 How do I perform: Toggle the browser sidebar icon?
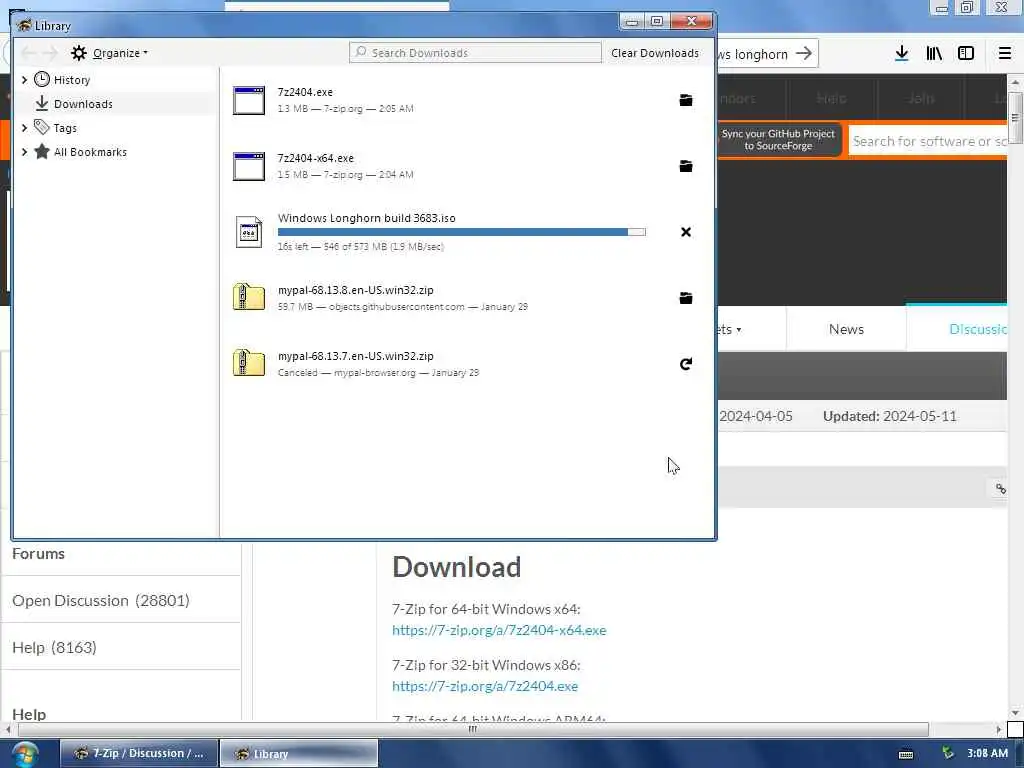pyautogui.click(x=966, y=54)
